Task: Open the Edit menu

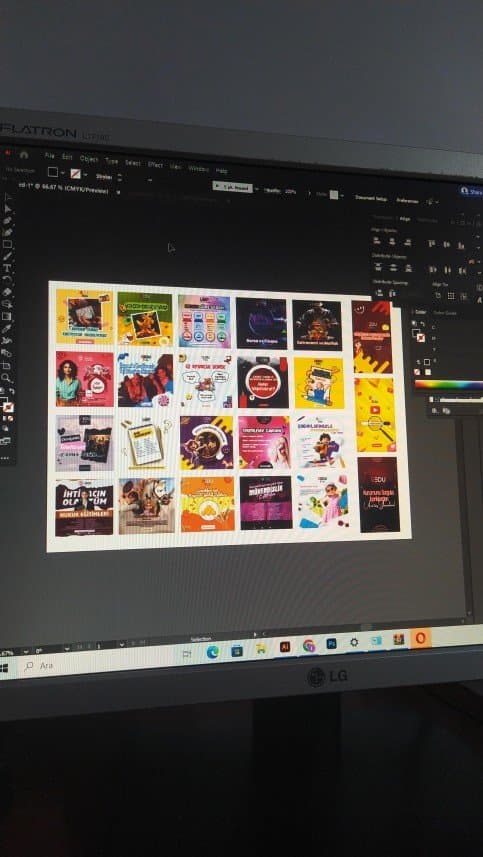Action: coord(67,157)
